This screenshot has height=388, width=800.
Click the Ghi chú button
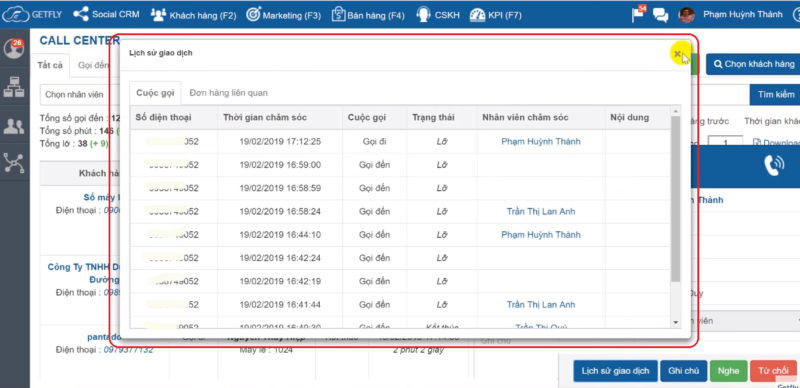point(684,371)
